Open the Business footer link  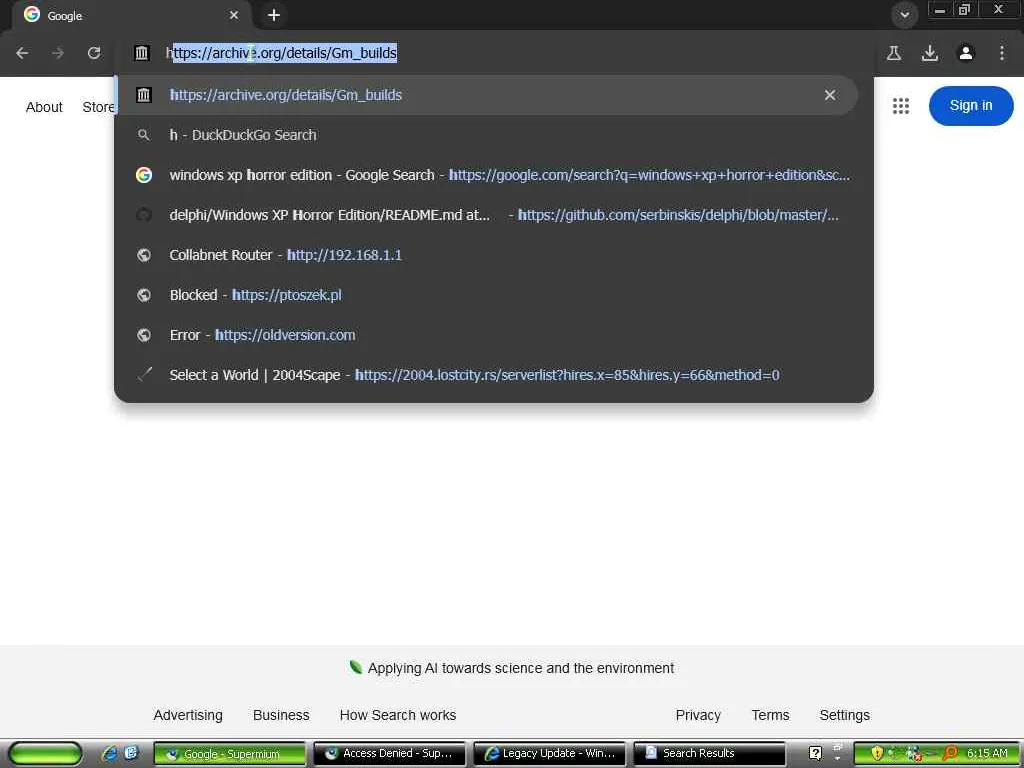(281, 715)
